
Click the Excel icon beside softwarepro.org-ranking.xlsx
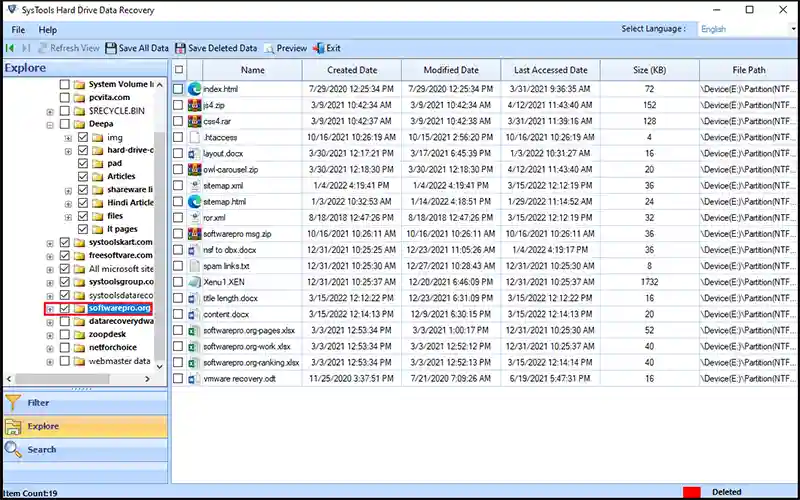(x=194, y=362)
